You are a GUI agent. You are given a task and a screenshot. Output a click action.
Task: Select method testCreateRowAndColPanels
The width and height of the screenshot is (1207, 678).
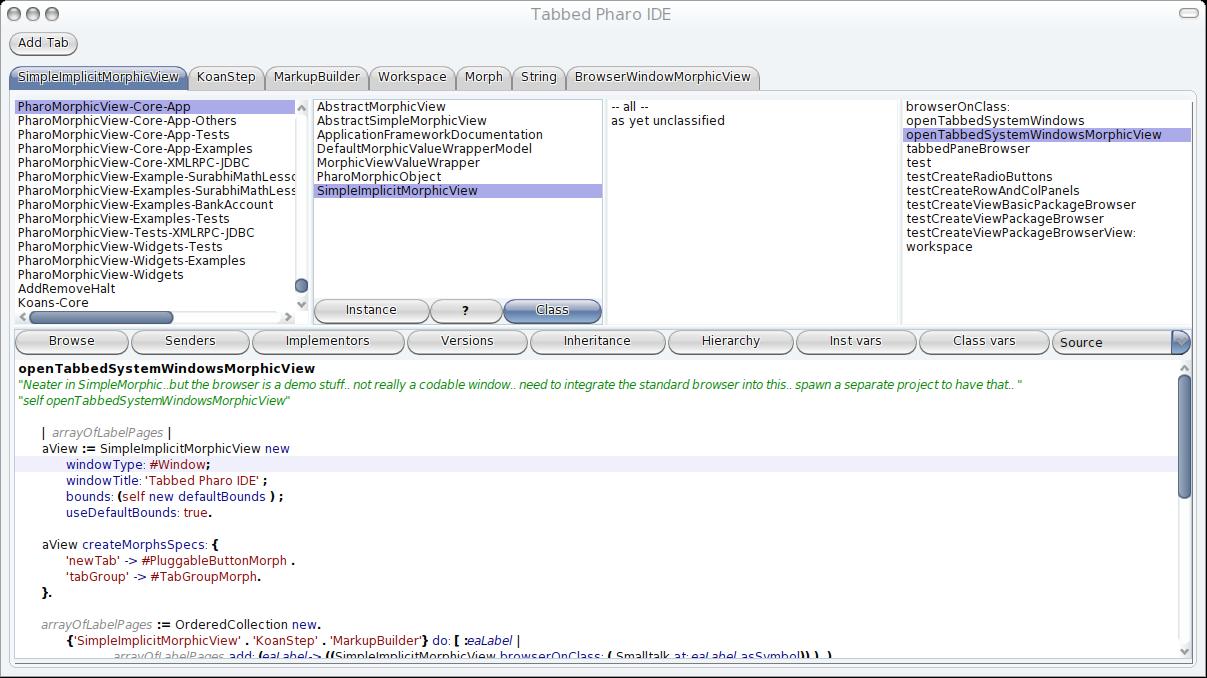1047,191
